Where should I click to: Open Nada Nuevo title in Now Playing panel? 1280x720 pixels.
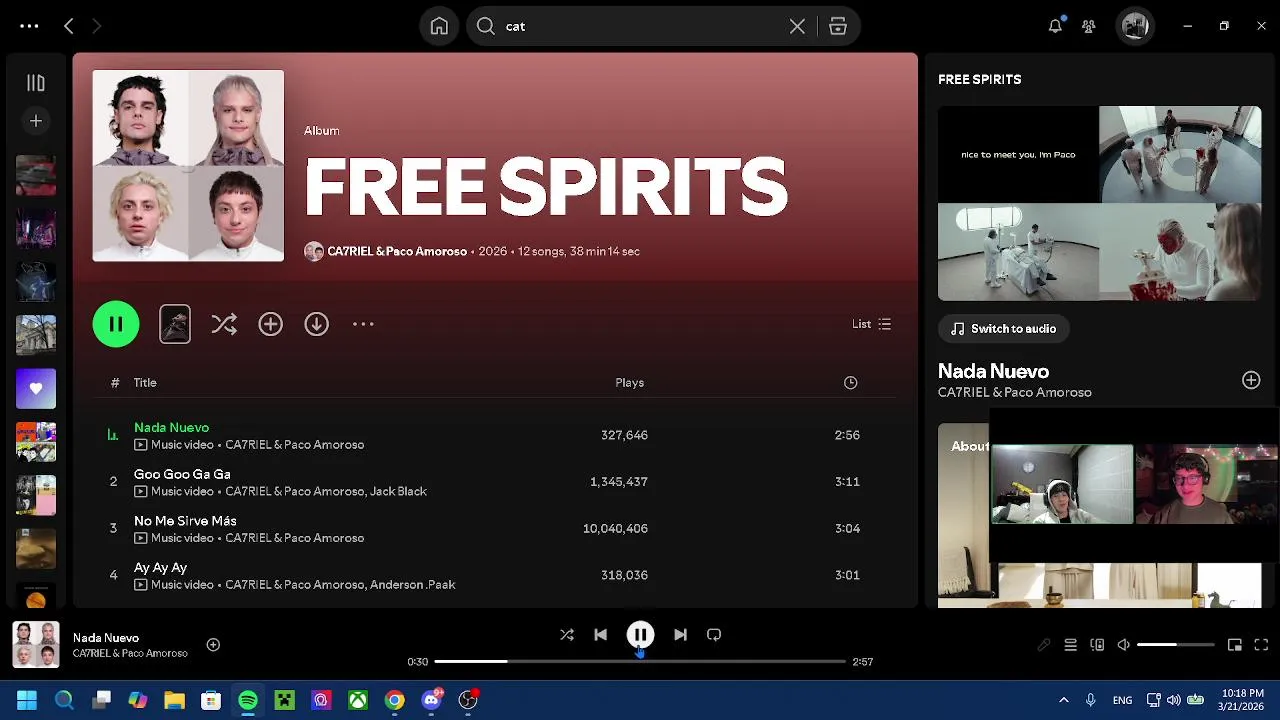coord(993,371)
